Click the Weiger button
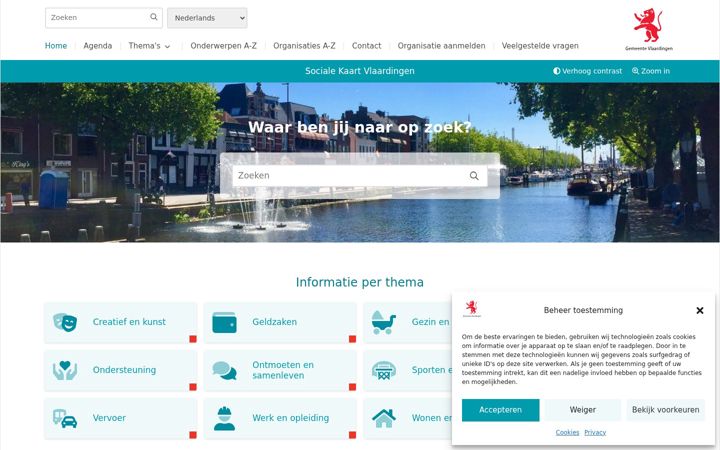 [x=583, y=410]
